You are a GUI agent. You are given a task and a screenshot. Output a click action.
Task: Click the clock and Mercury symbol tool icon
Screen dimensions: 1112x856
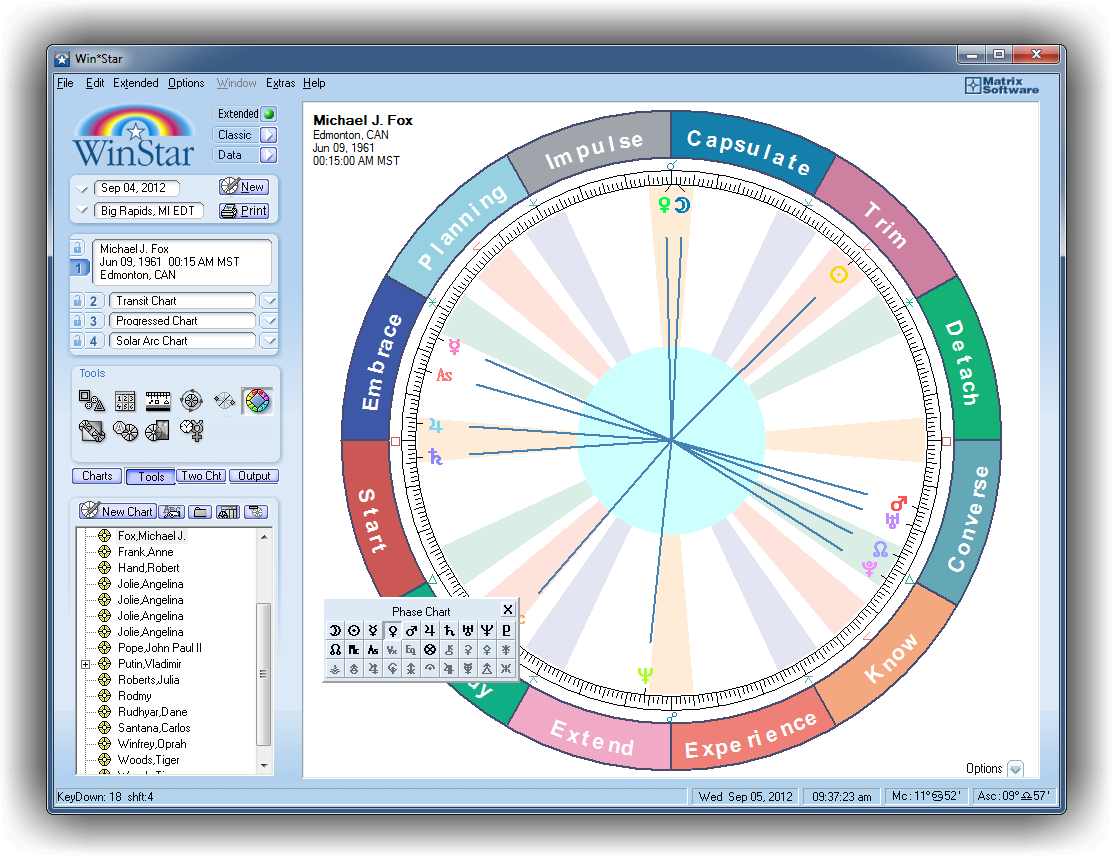[191, 431]
